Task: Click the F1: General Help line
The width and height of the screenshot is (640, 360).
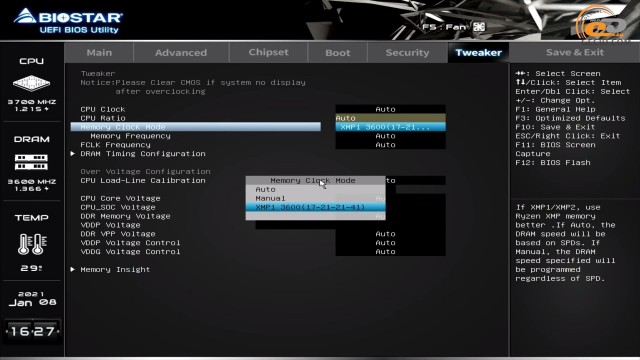Action: 555,109
